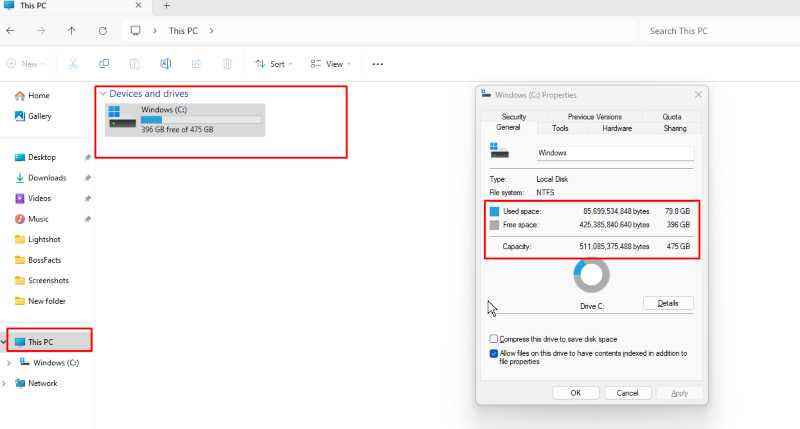Click the Forward navigation arrow

tap(41, 31)
